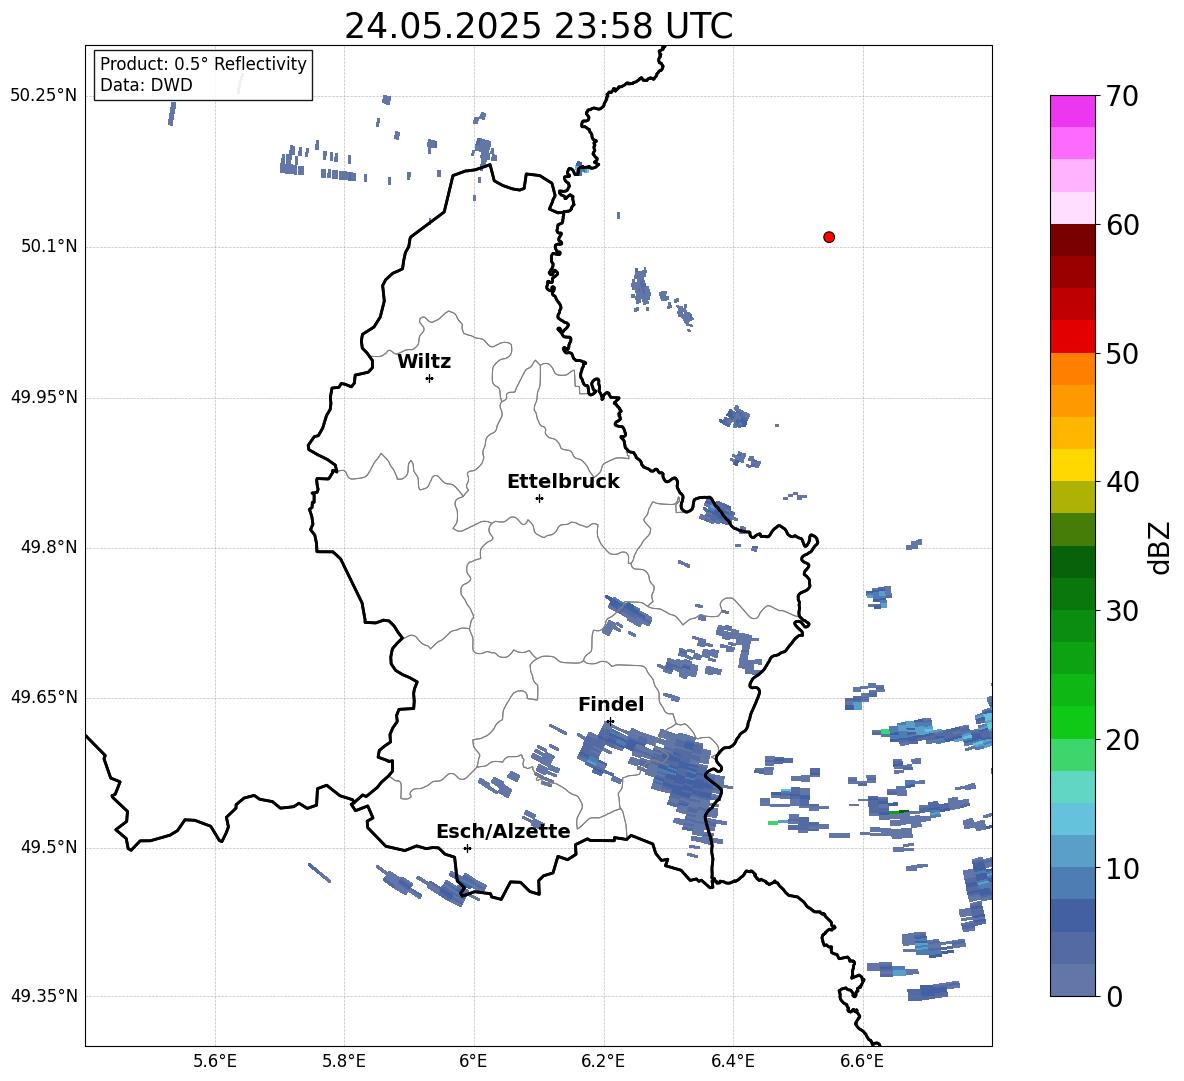1184x1081 pixels.
Task: Click the Esch/Alzette station cross marker
Action: click(467, 848)
